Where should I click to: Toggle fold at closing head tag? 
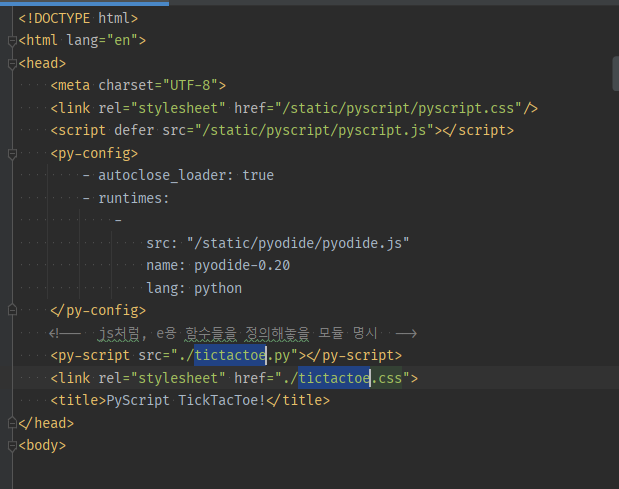12,423
